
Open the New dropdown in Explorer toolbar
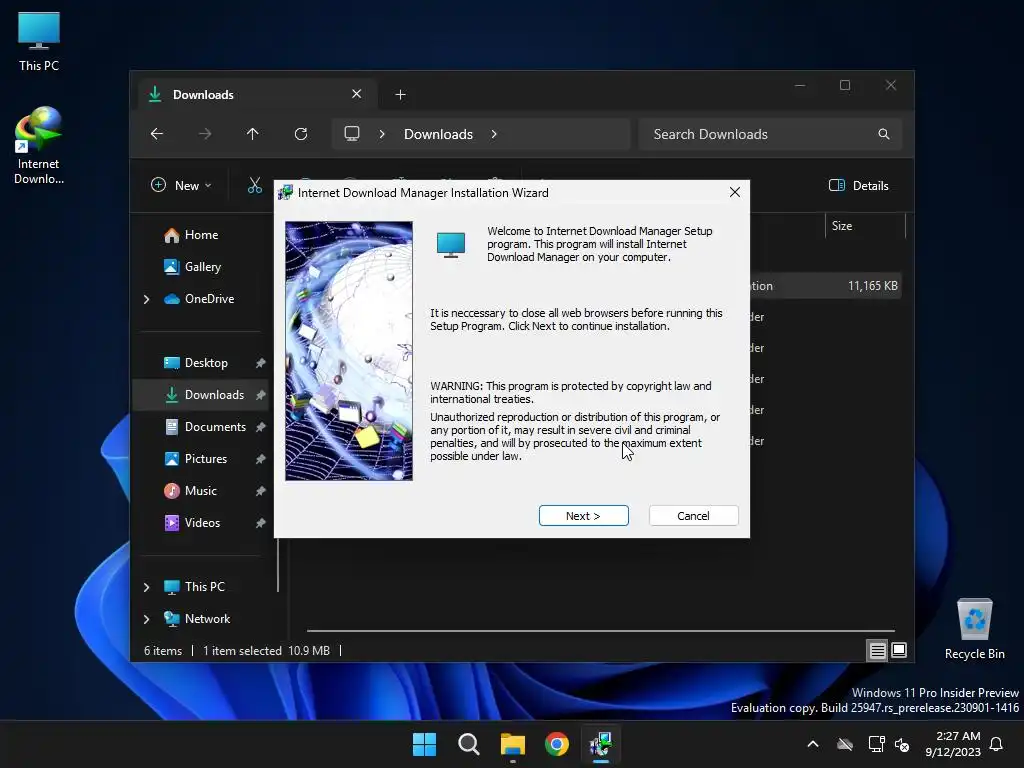tap(181, 185)
